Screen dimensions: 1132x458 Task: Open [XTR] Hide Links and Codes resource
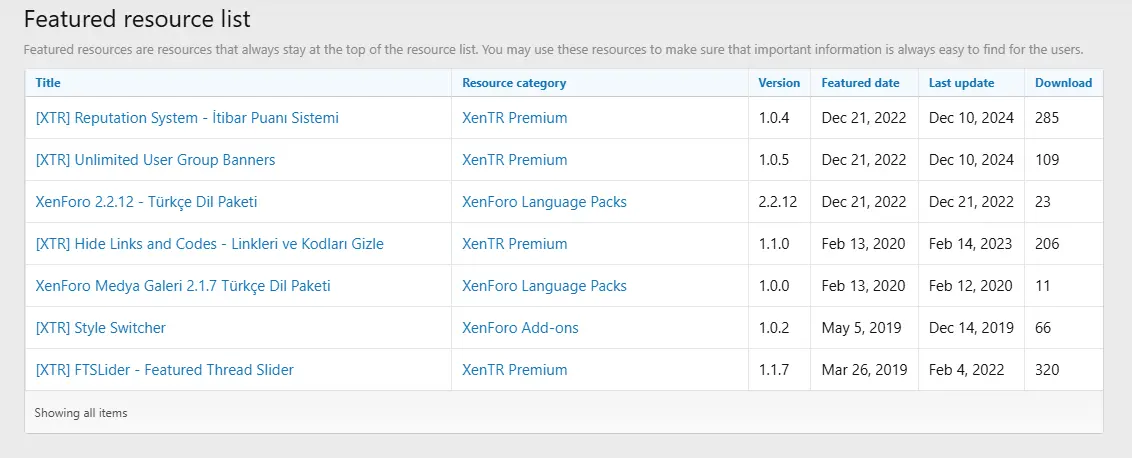pyautogui.click(x=209, y=243)
